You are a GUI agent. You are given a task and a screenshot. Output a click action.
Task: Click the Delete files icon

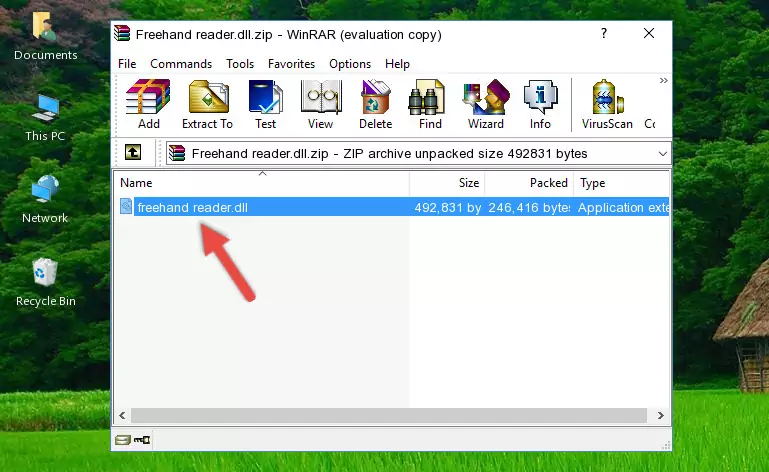pyautogui.click(x=376, y=104)
